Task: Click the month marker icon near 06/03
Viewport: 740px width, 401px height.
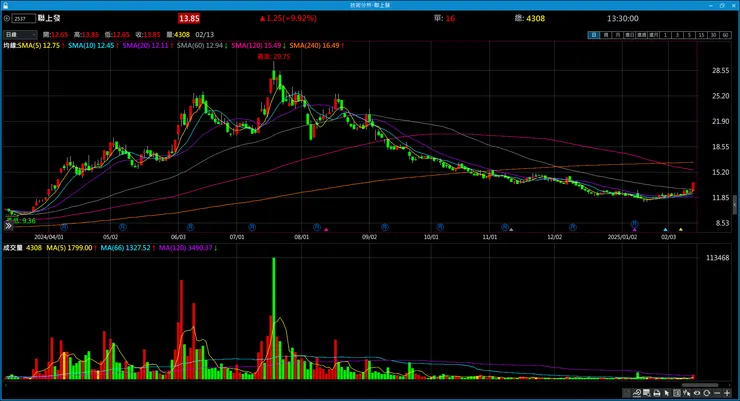Action: [190, 227]
